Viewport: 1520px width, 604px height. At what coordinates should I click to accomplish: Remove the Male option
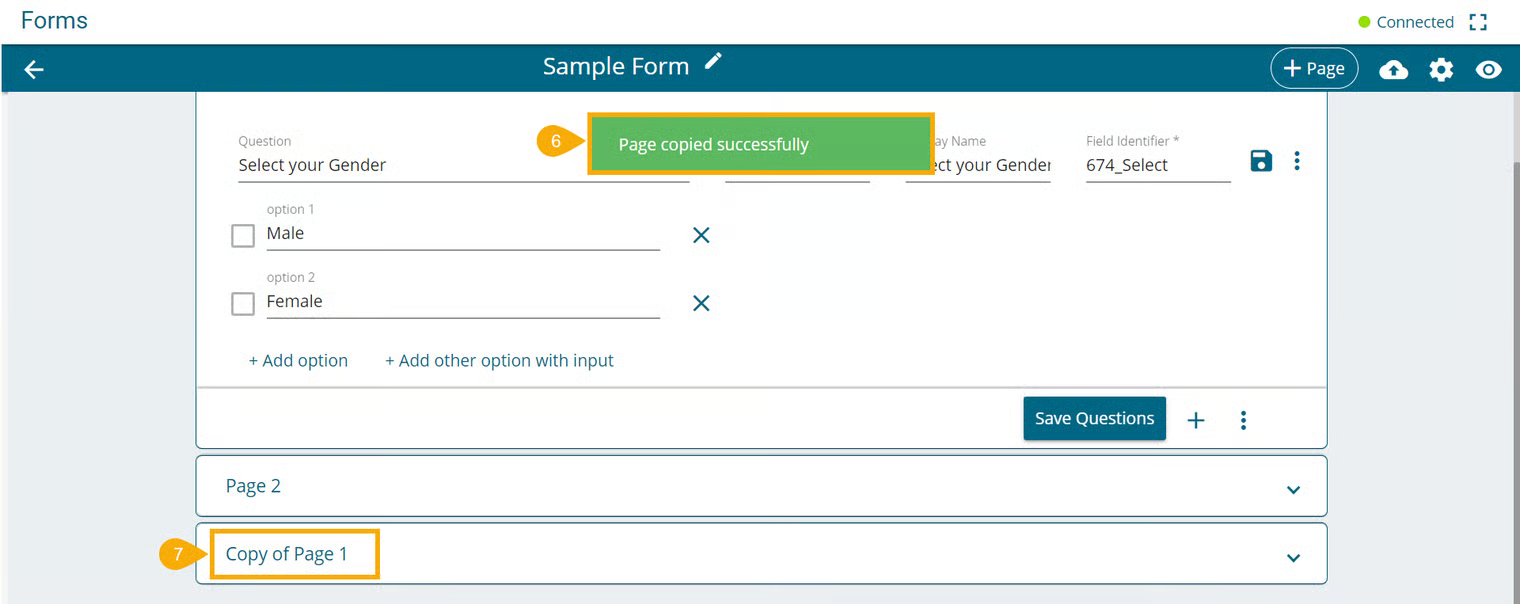pyautogui.click(x=701, y=235)
